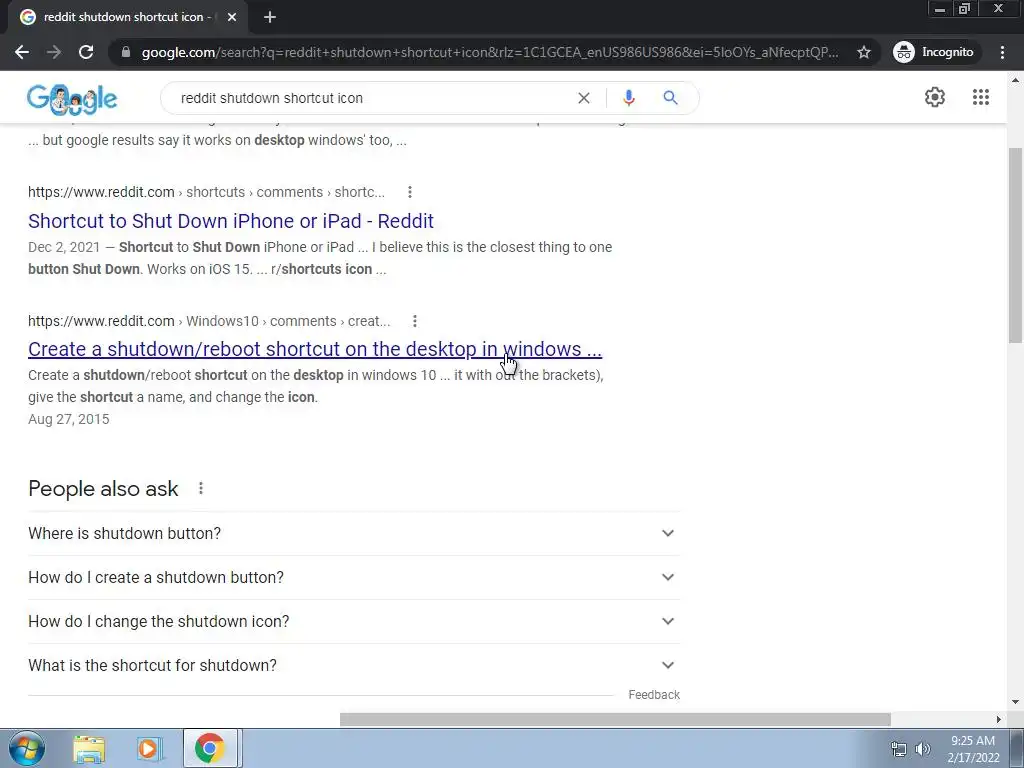This screenshot has height=768, width=1024.
Task: Open the Windows Start menu
Action: [27, 748]
